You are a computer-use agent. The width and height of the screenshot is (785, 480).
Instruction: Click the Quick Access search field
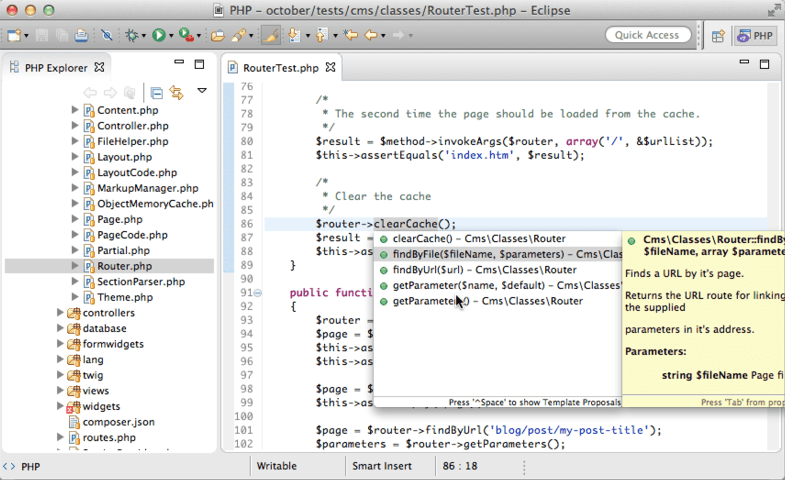click(x=647, y=35)
